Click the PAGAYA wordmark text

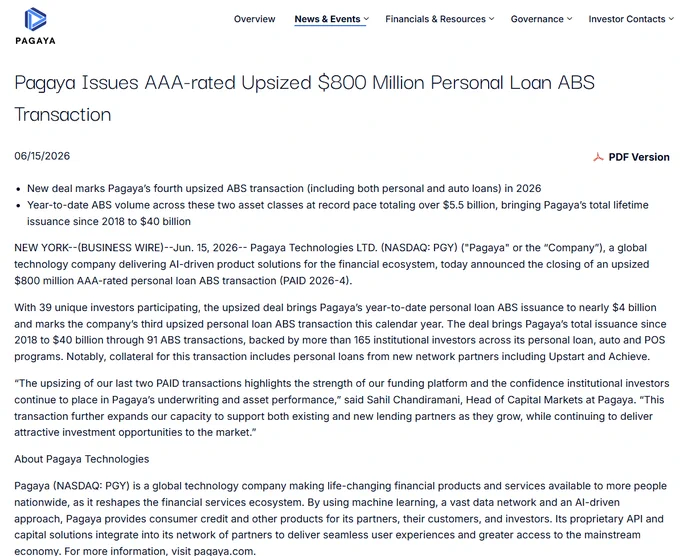[x=36, y=41]
